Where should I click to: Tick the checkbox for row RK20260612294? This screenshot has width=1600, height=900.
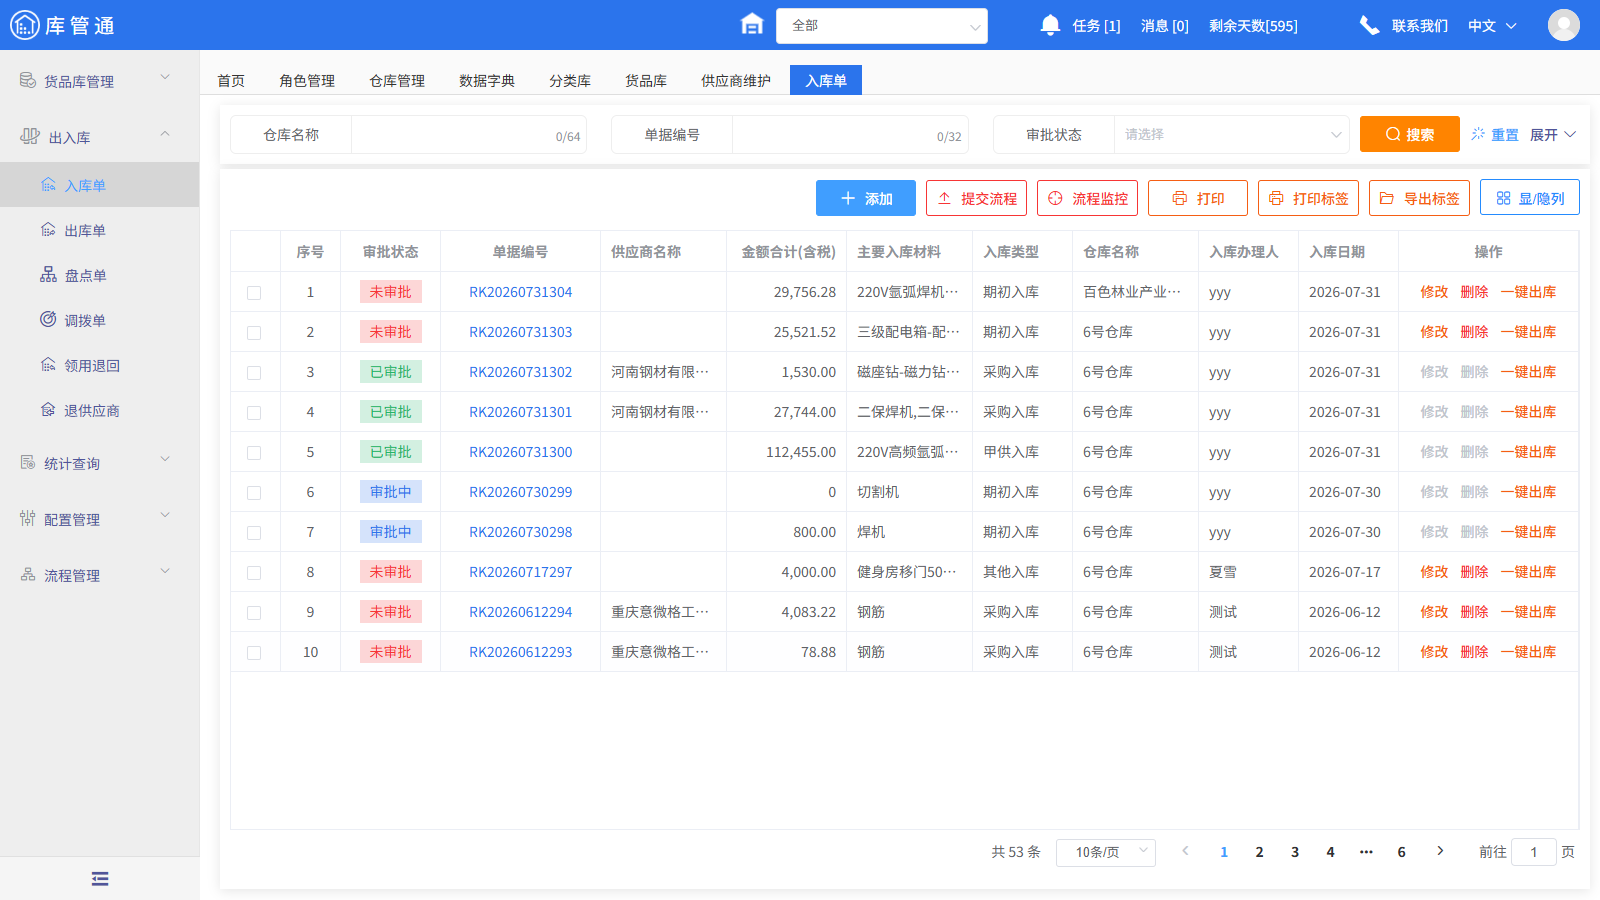pos(254,613)
